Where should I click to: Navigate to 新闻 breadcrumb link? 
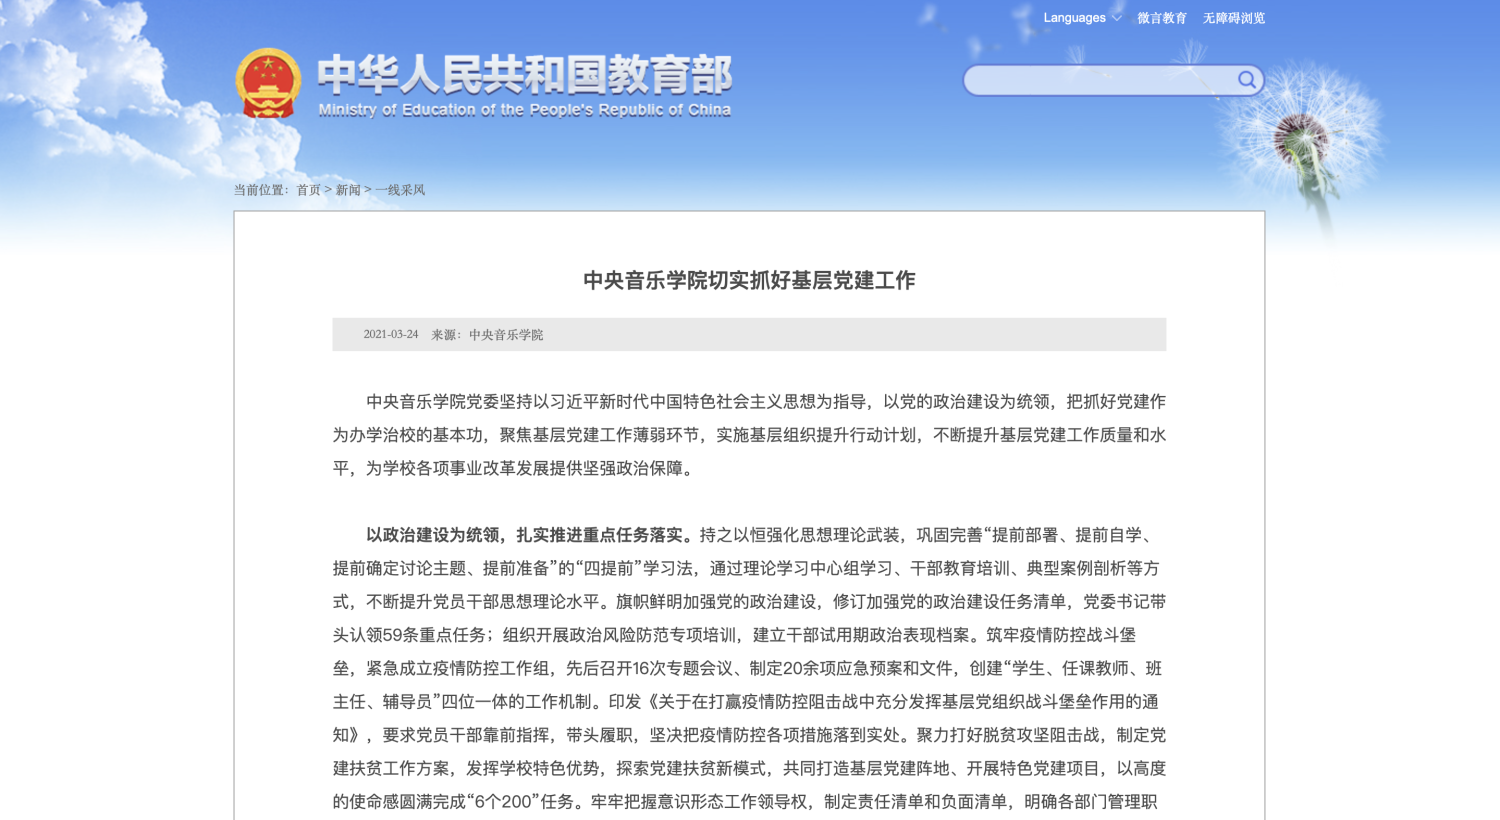[347, 190]
